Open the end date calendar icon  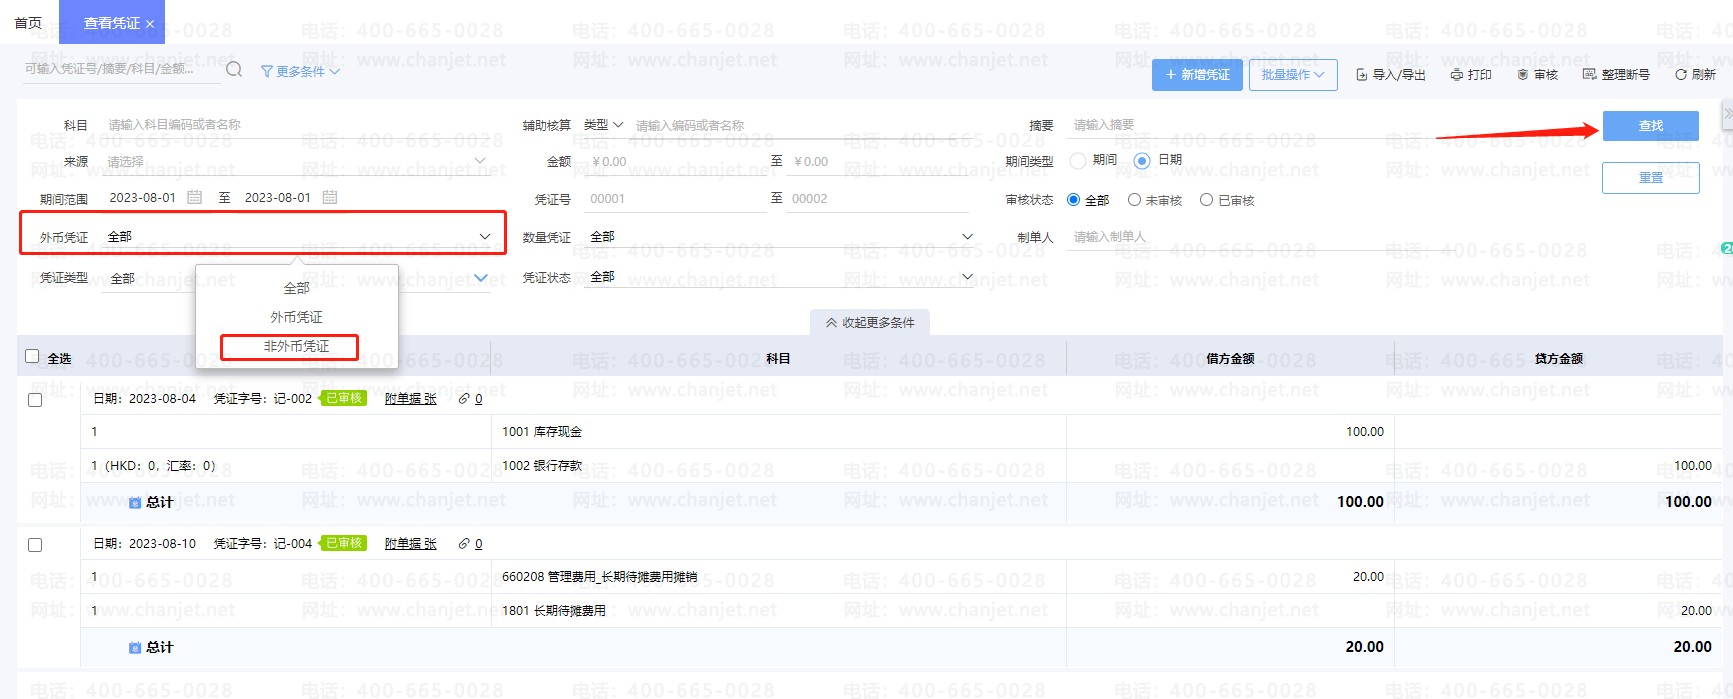tap(330, 198)
